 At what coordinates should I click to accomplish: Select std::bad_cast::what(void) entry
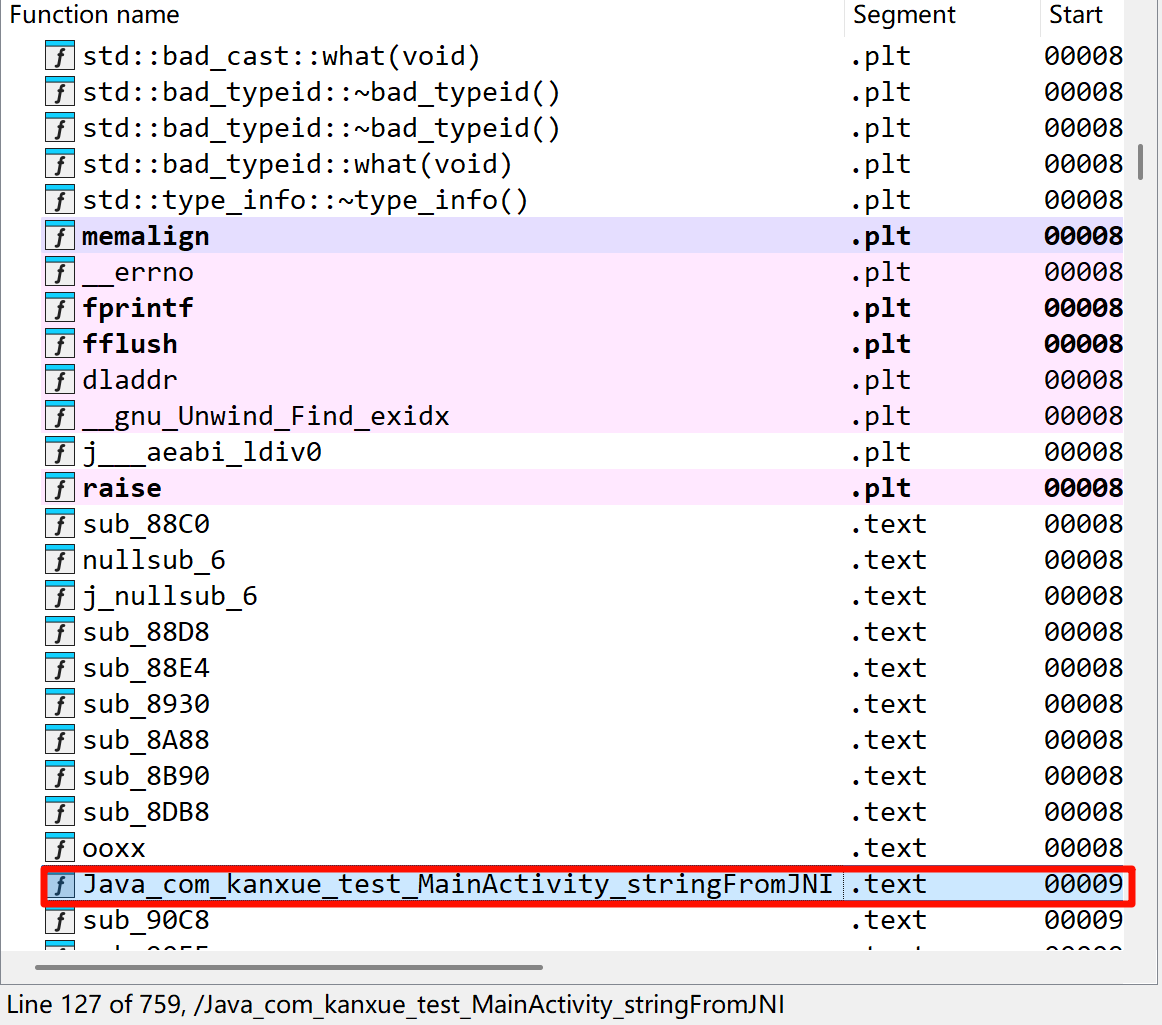(x=281, y=57)
